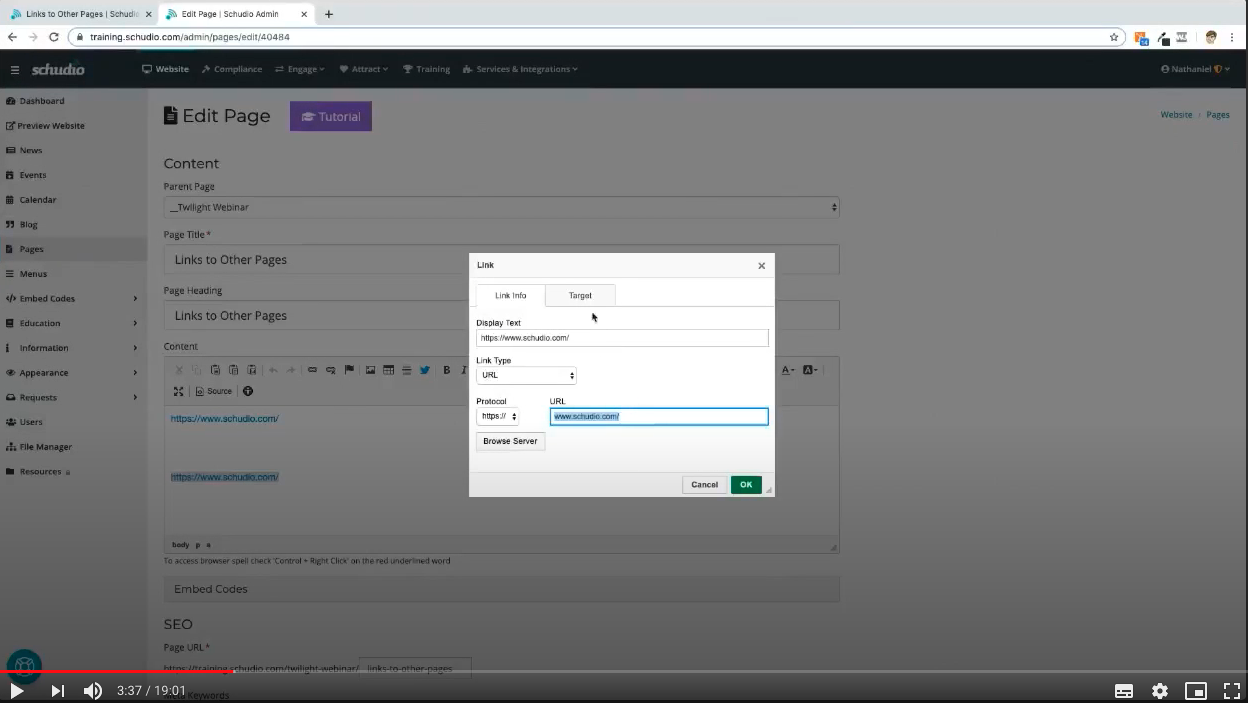
Task: Click the Anchor flag icon
Action: click(349, 370)
